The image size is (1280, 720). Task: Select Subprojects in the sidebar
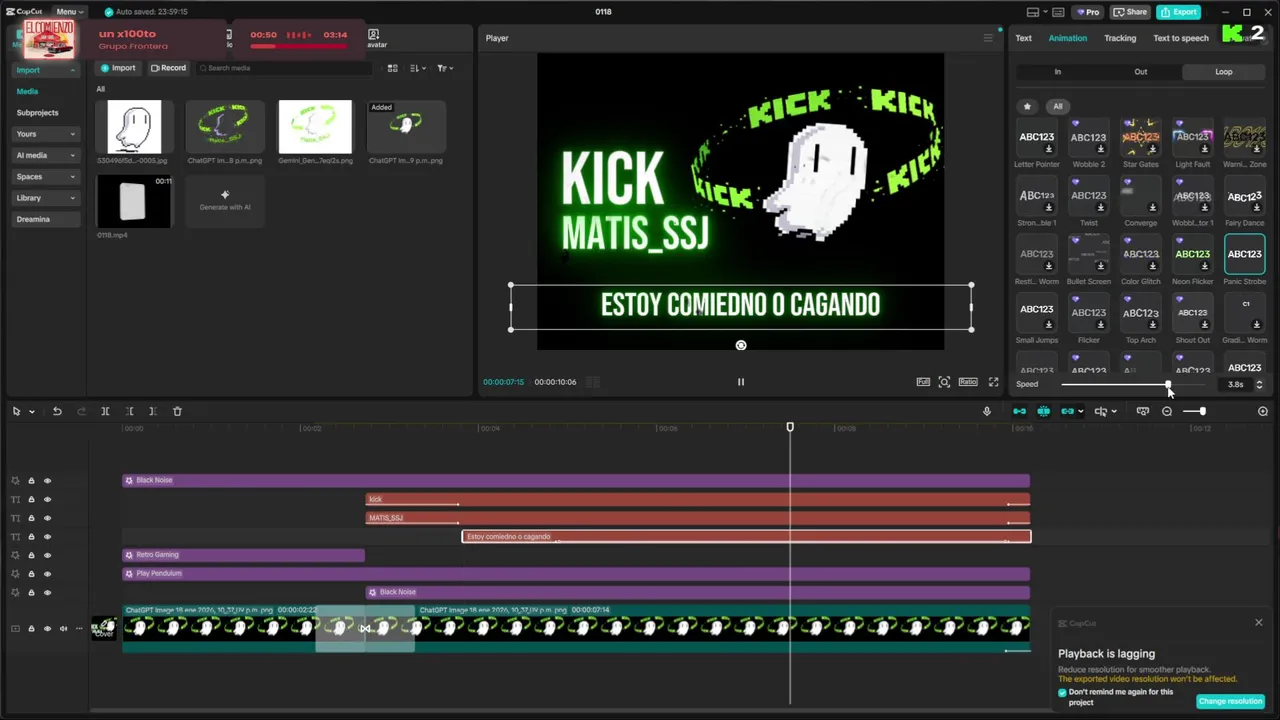[37, 113]
